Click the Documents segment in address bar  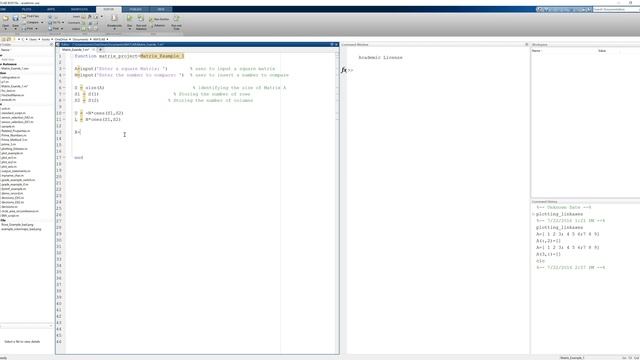pos(80,39)
